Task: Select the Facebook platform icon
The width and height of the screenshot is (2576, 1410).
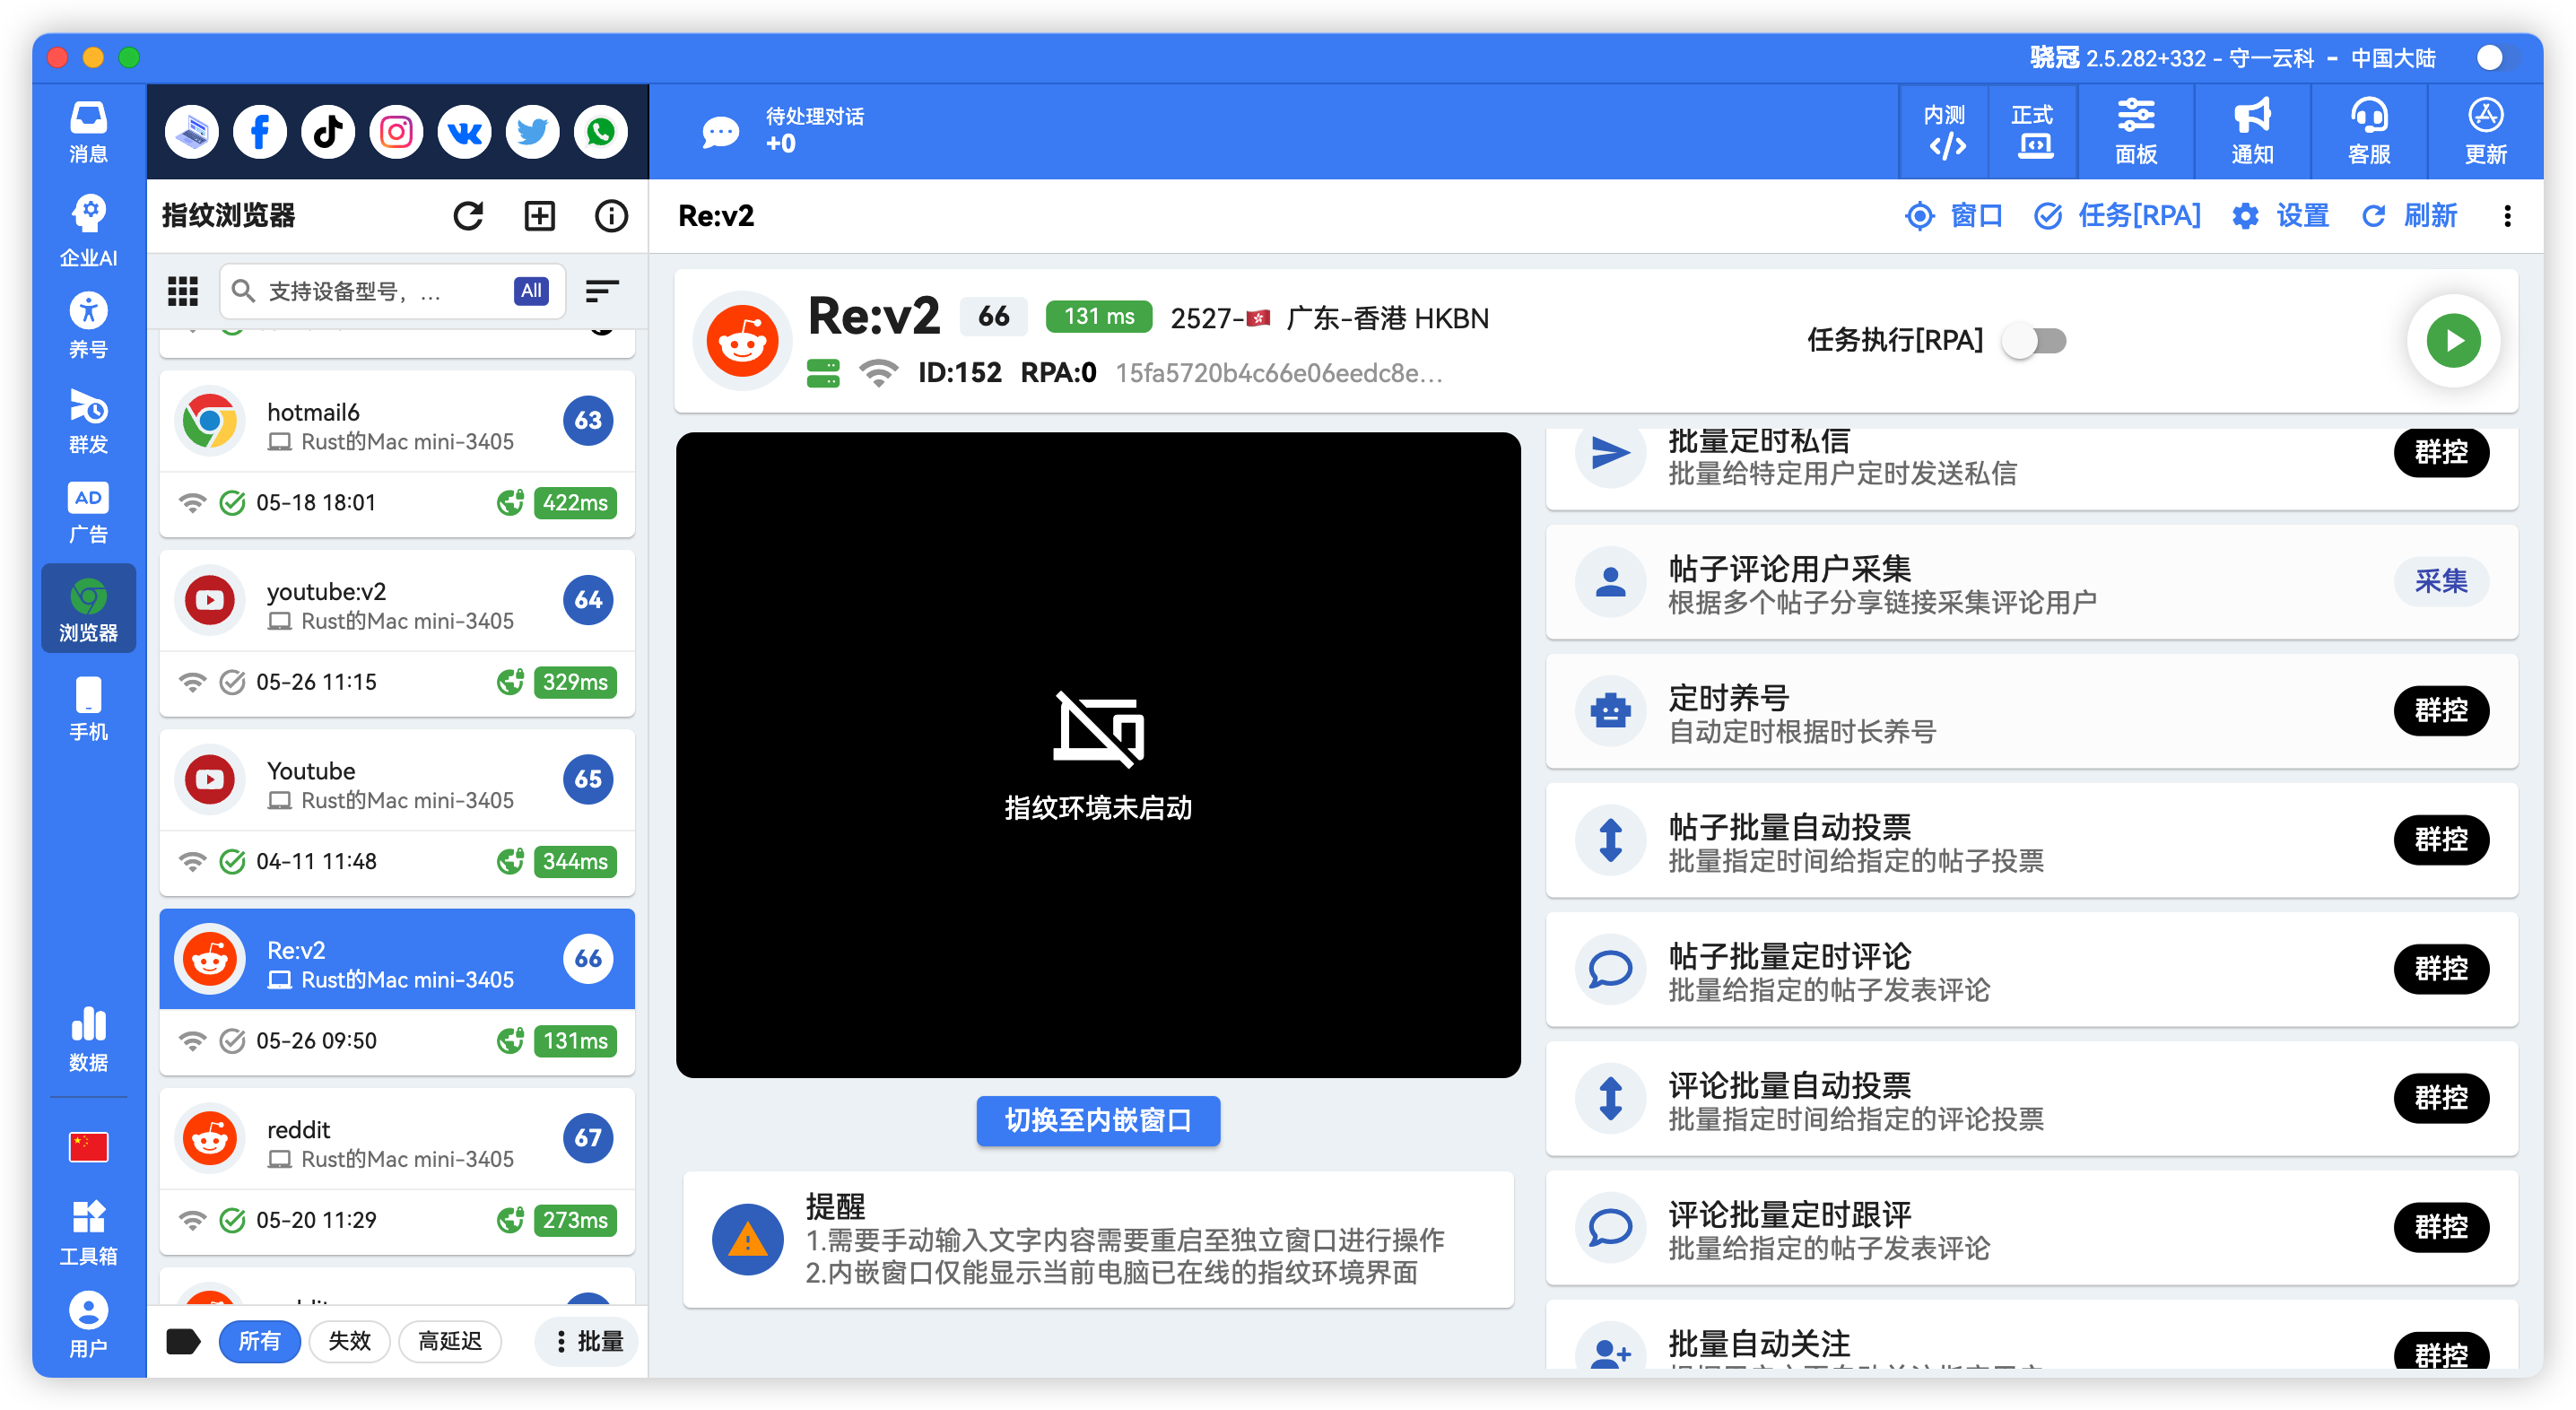Action: (x=260, y=132)
